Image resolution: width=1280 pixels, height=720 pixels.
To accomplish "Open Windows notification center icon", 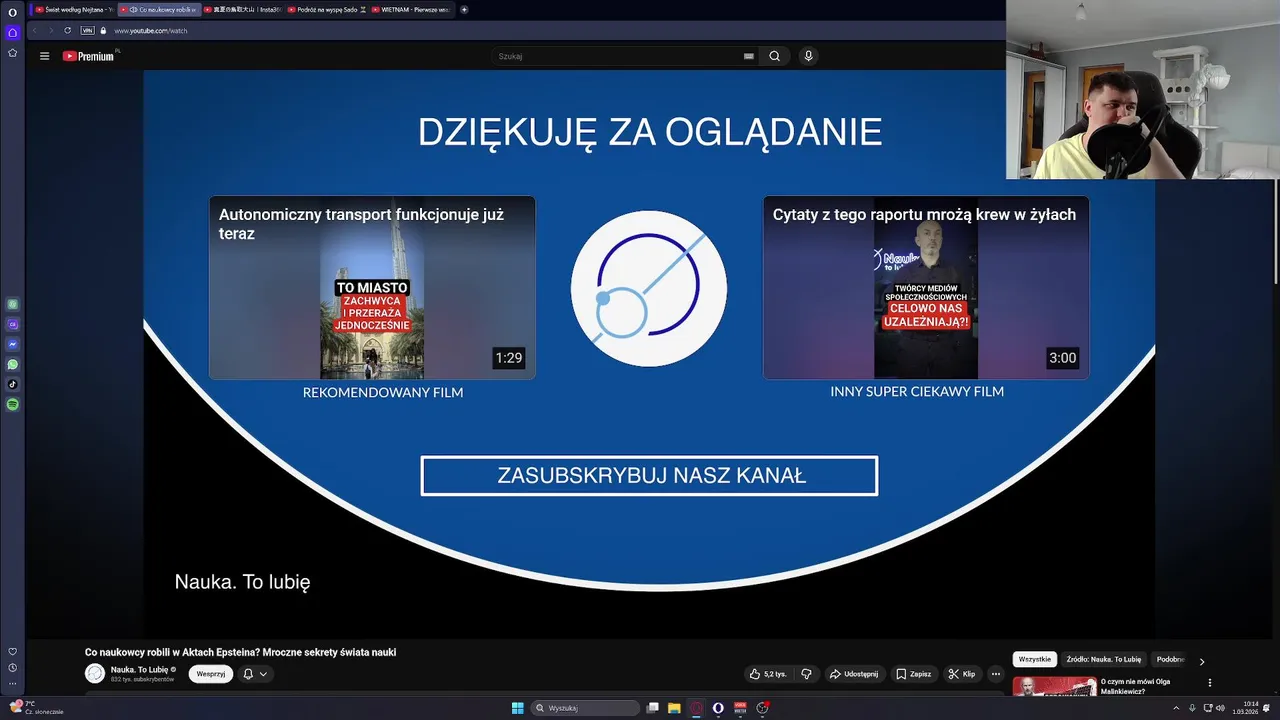I will click(1267, 708).
